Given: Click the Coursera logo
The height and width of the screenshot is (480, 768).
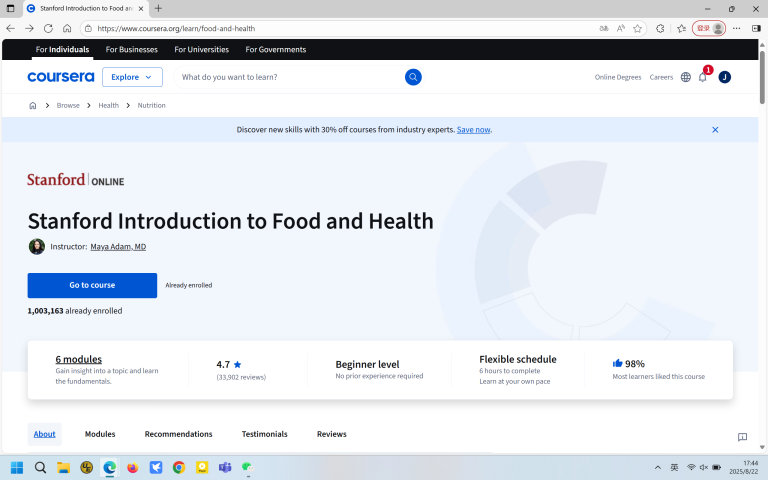Looking at the screenshot, I should point(61,77).
